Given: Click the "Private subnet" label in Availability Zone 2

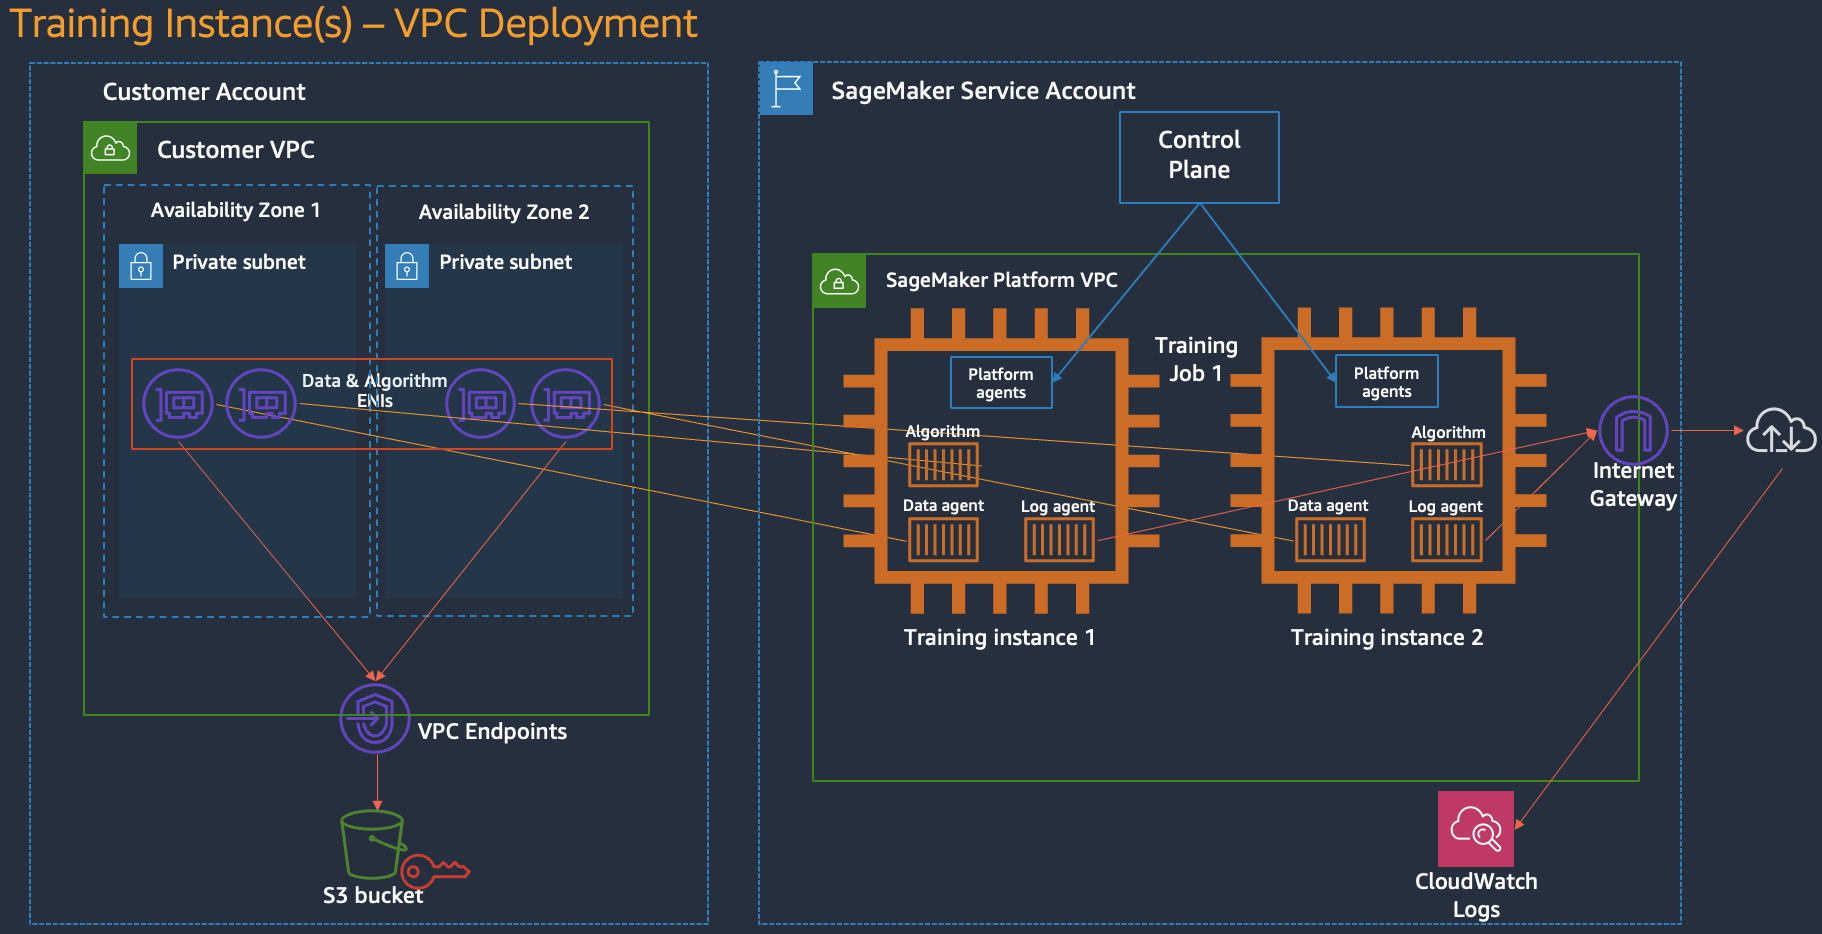Looking at the screenshot, I should pos(506,262).
